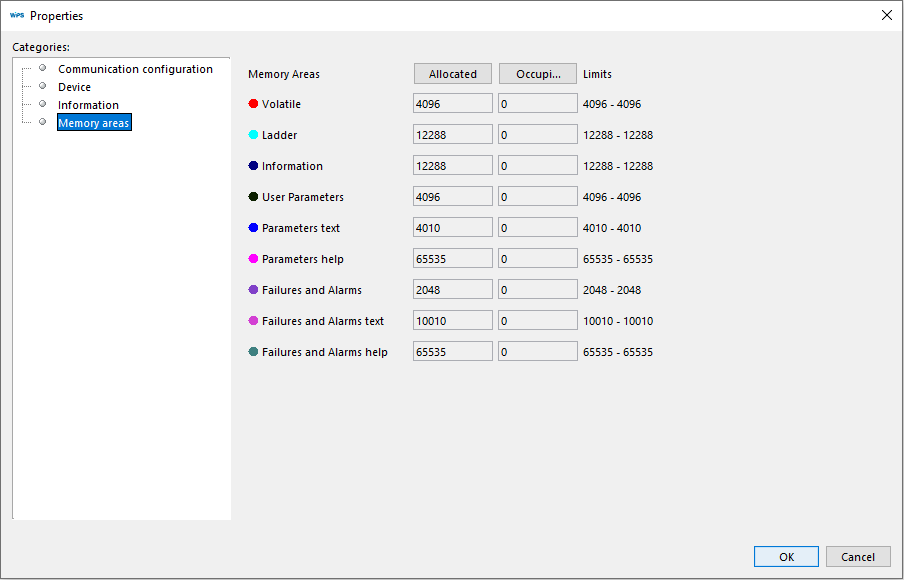Click the purple Failures and Alarms indicator

tap(254, 289)
